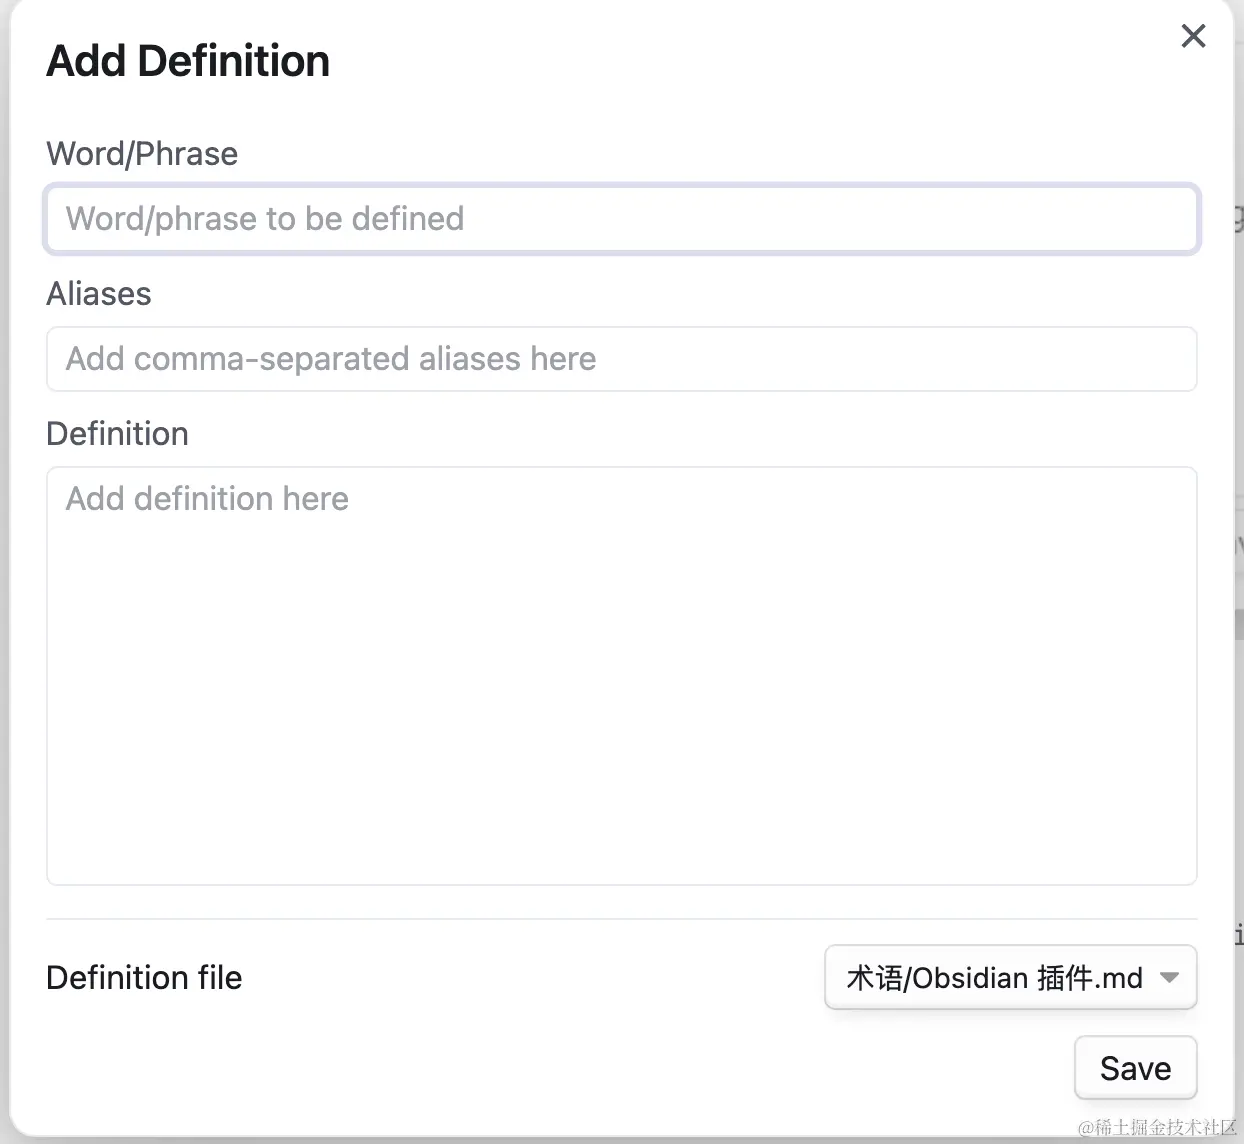The width and height of the screenshot is (1244, 1144).
Task: Close the Add Definition dialog
Action: 1193,37
